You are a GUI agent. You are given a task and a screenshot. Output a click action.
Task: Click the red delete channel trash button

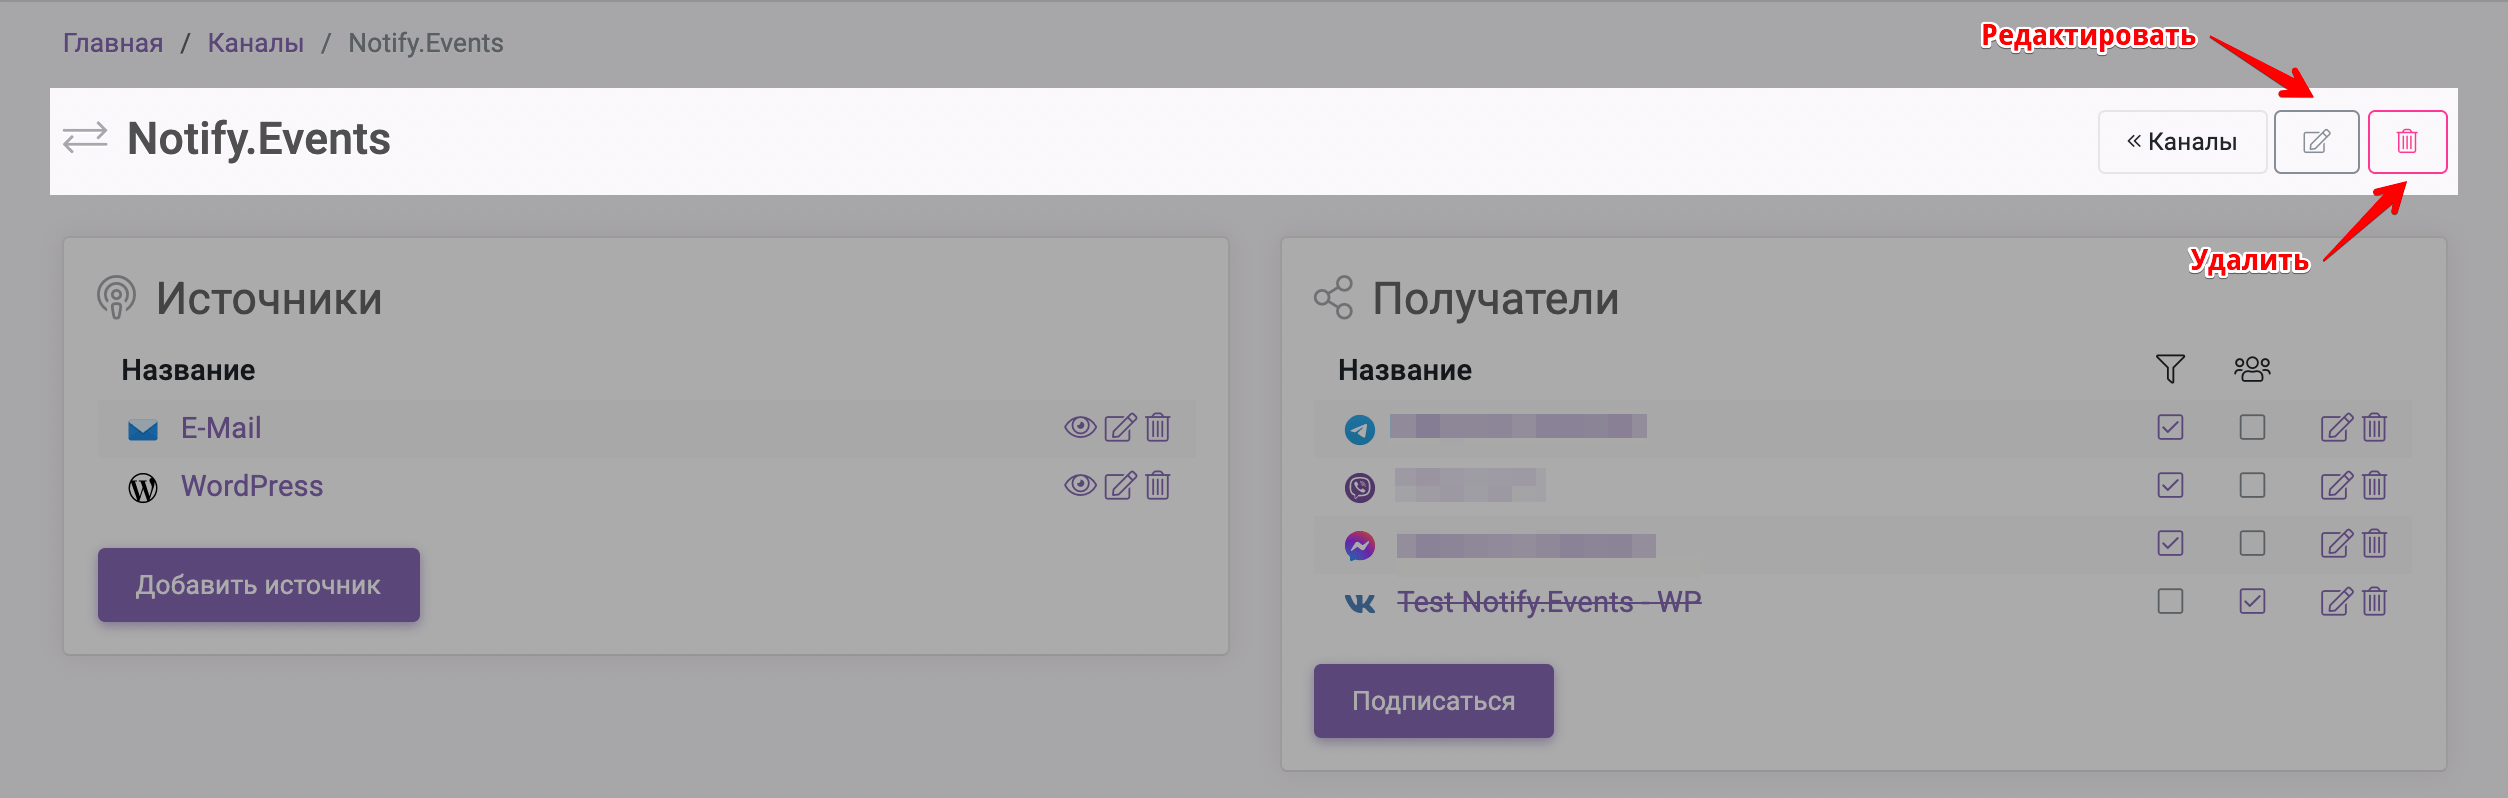pos(2407,142)
